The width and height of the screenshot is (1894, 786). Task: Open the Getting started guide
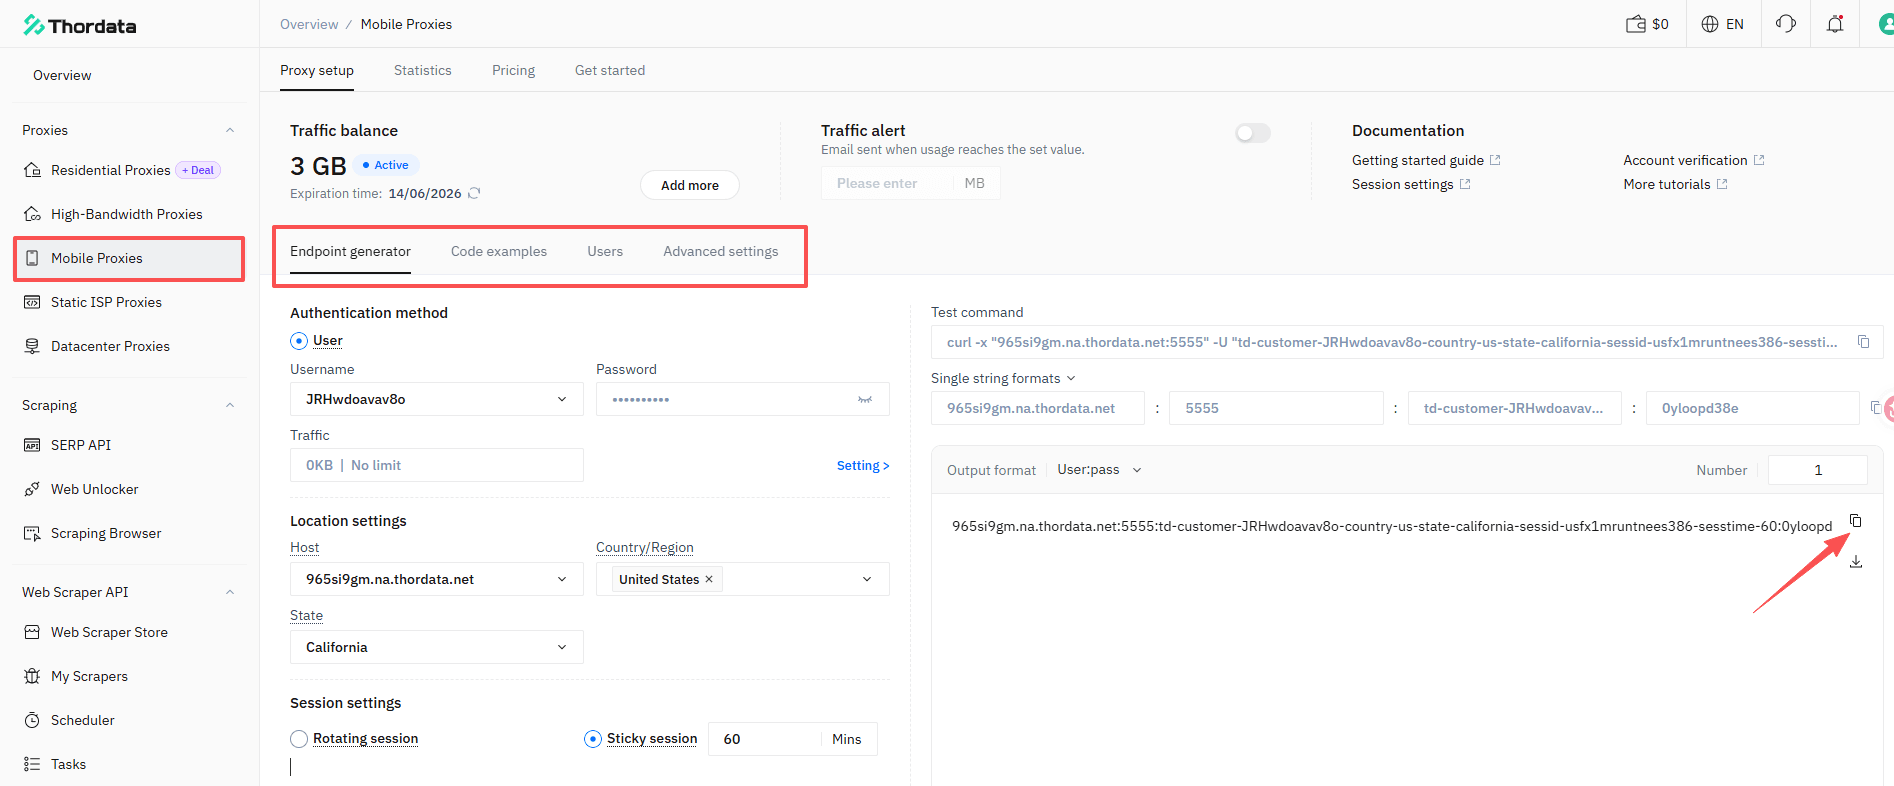point(1426,160)
